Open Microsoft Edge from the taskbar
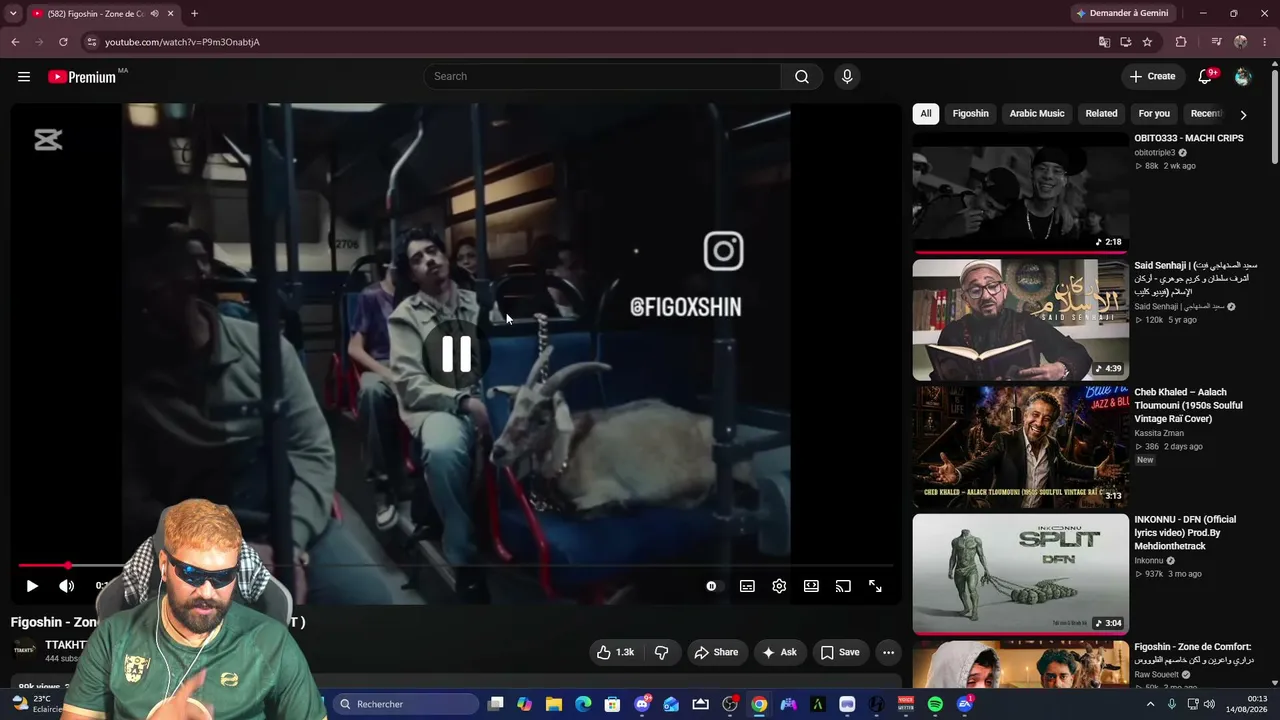Screen dimensions: 1280x720 click(583, 704)
